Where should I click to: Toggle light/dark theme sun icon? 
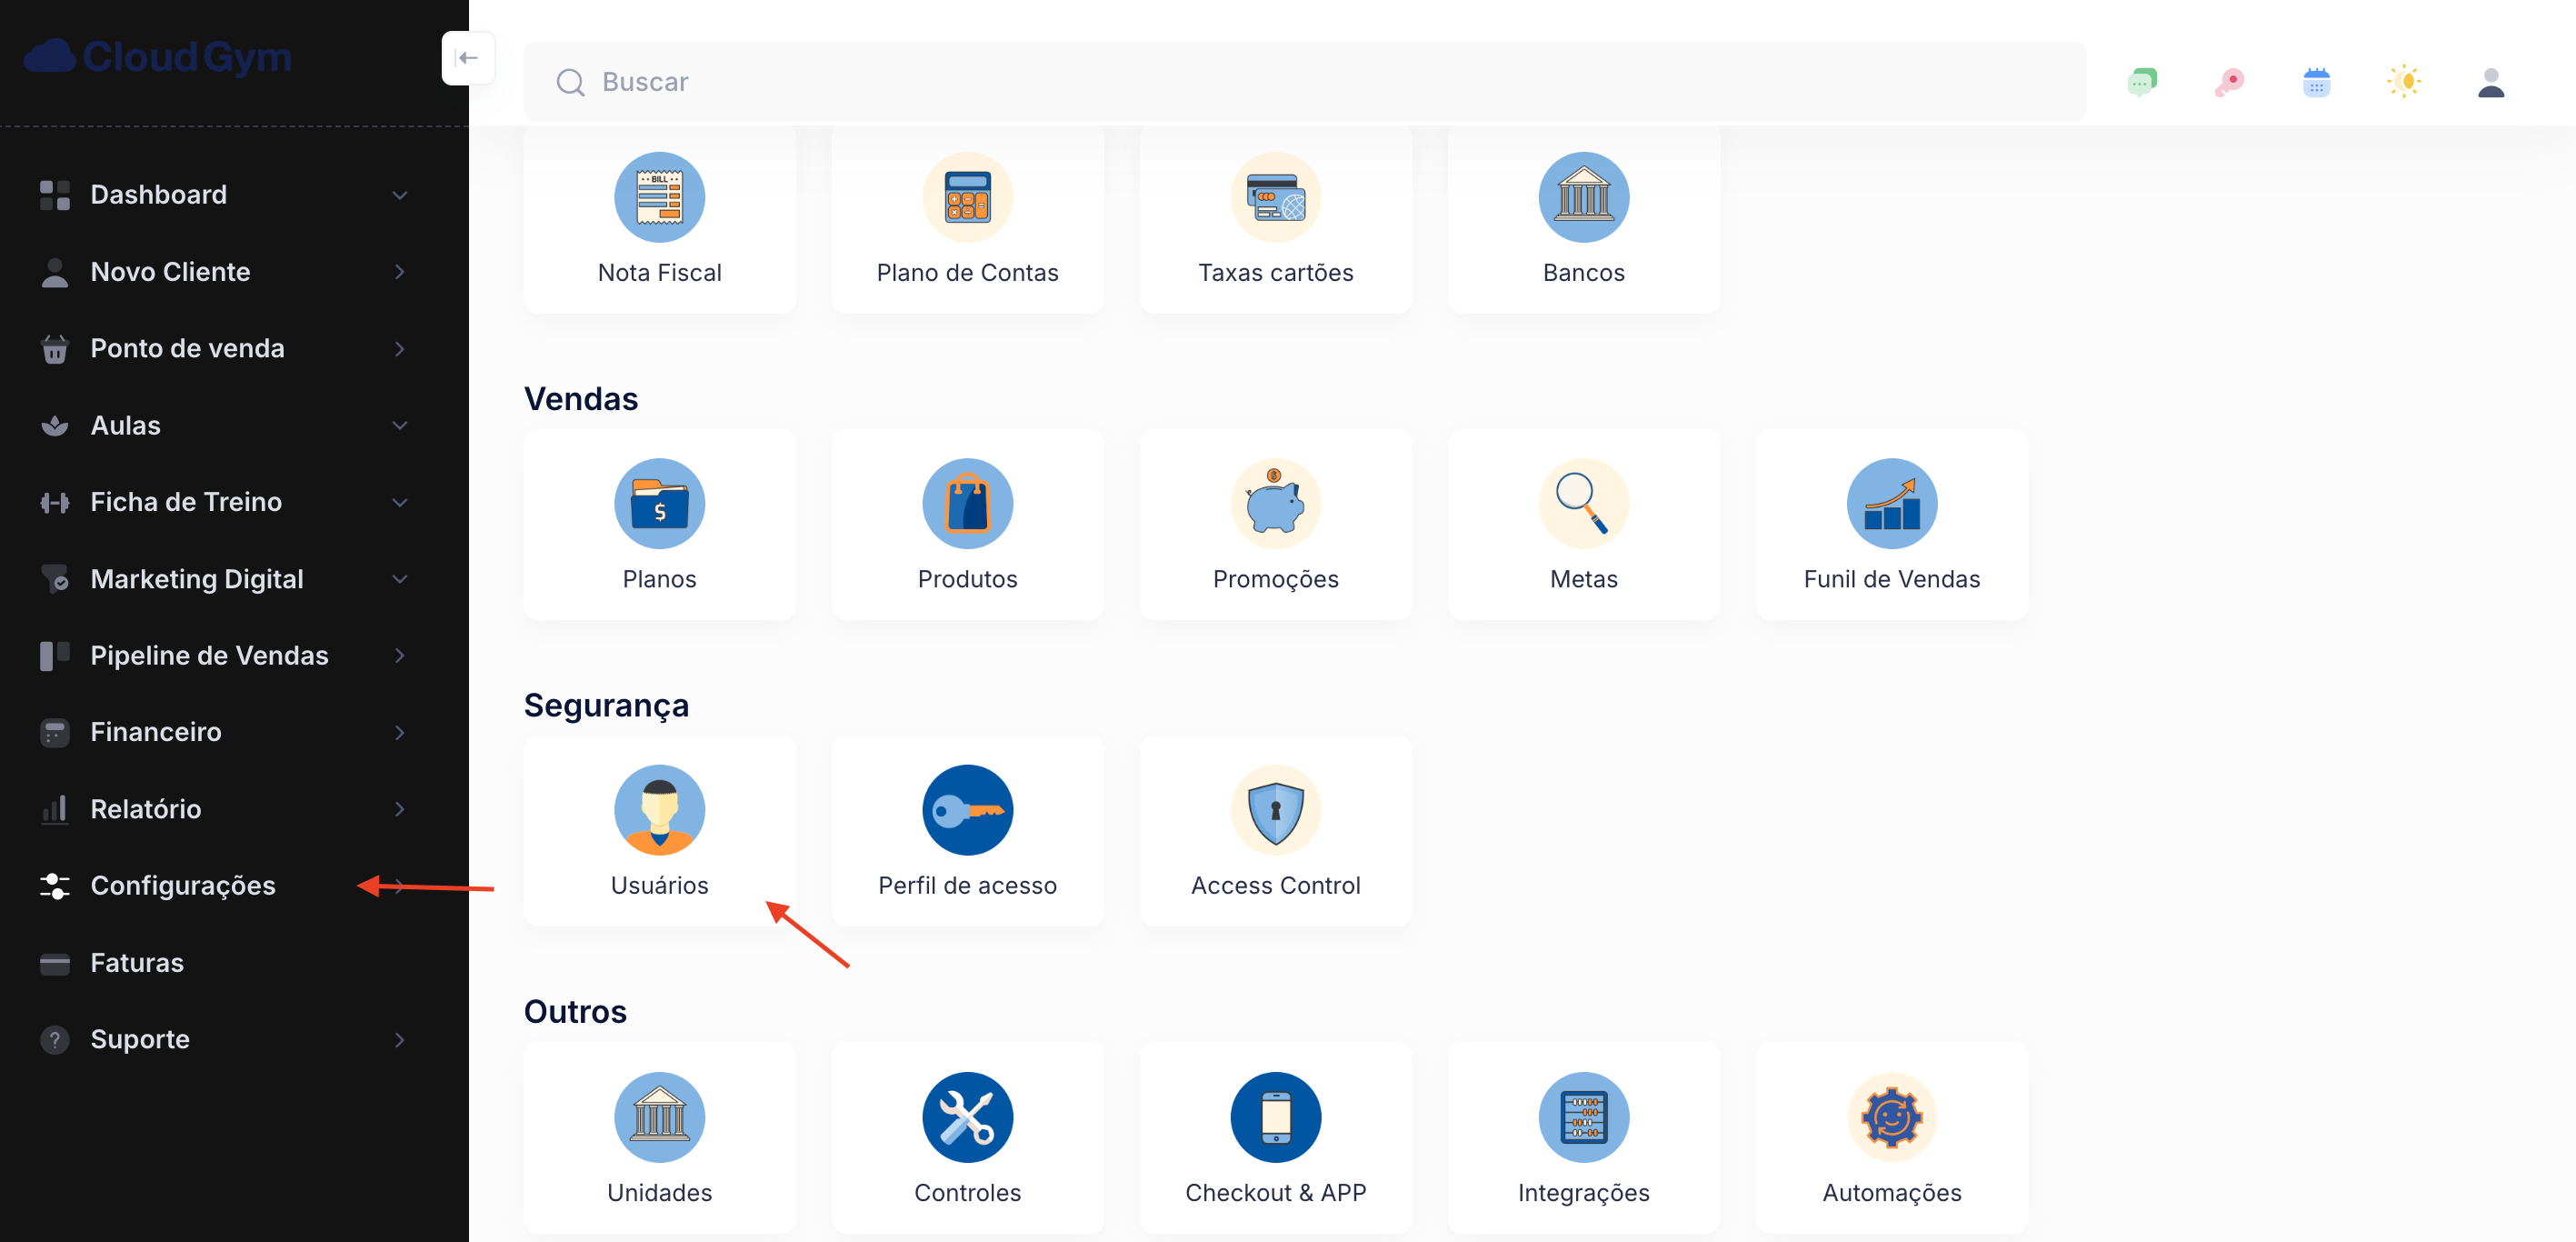click(x=2403, y=82)
